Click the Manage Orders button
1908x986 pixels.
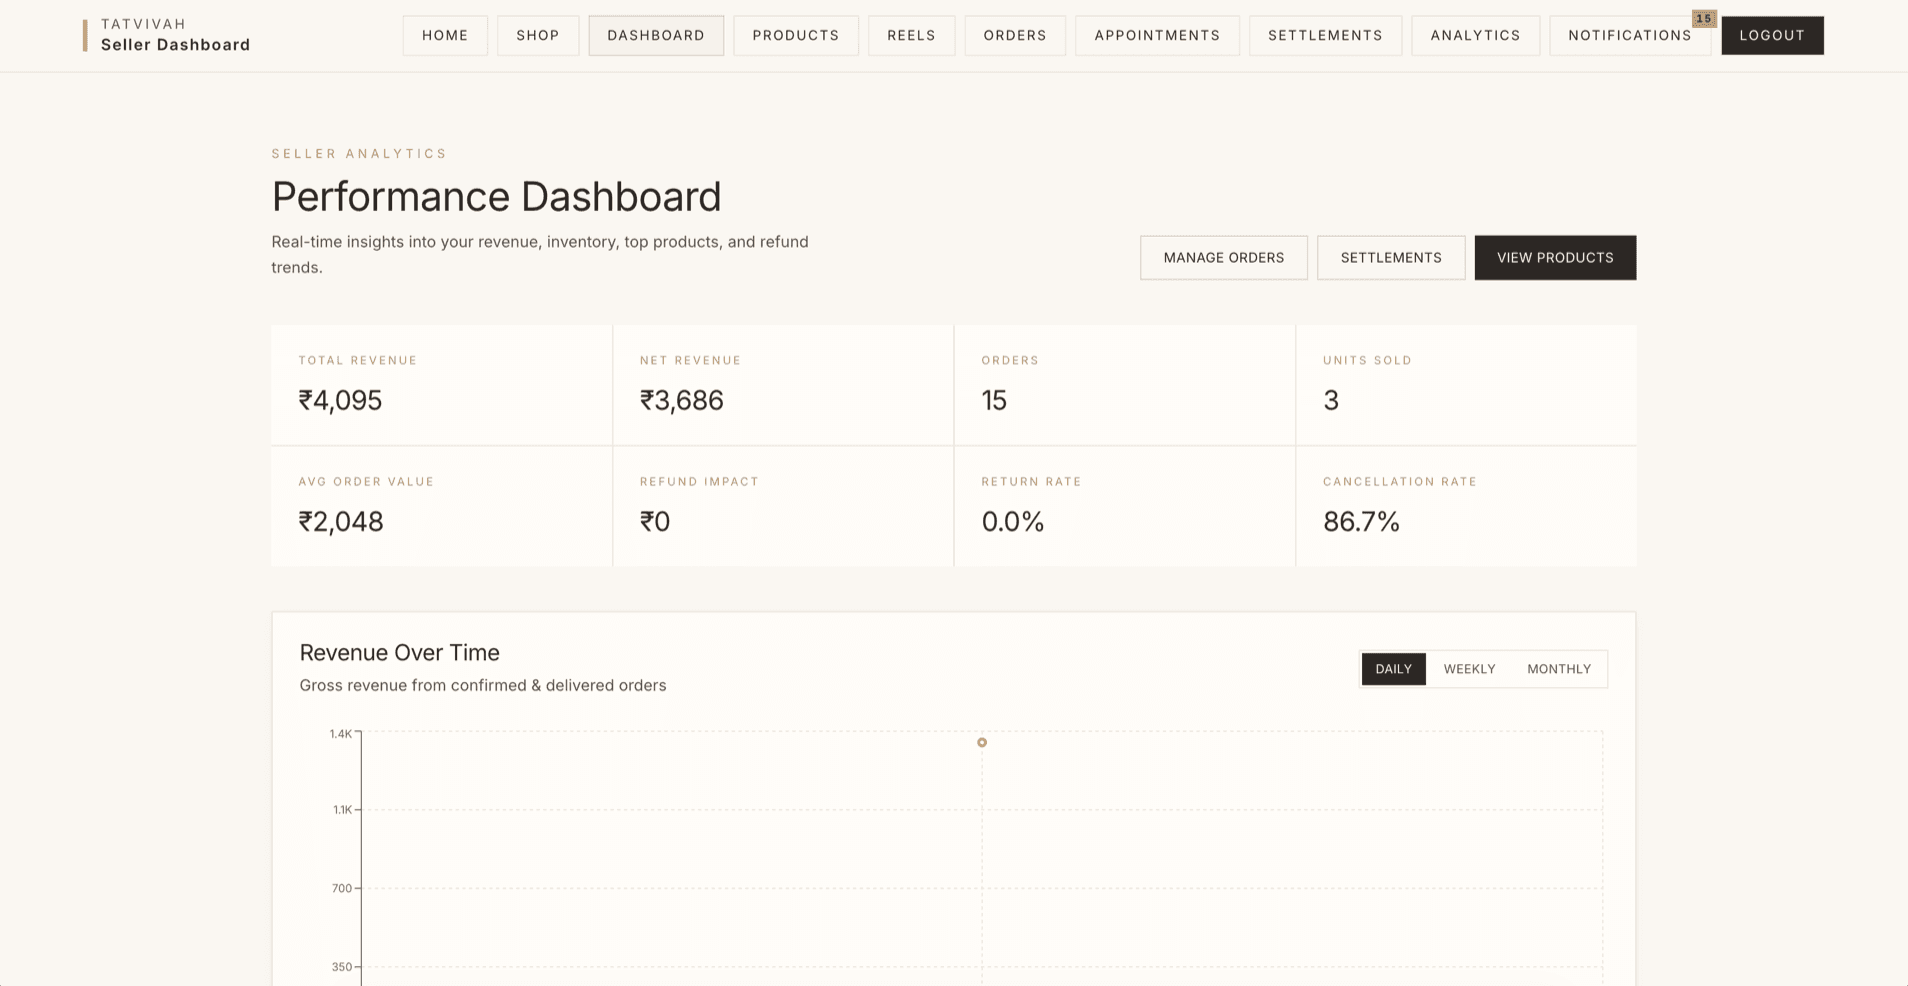1223,258
